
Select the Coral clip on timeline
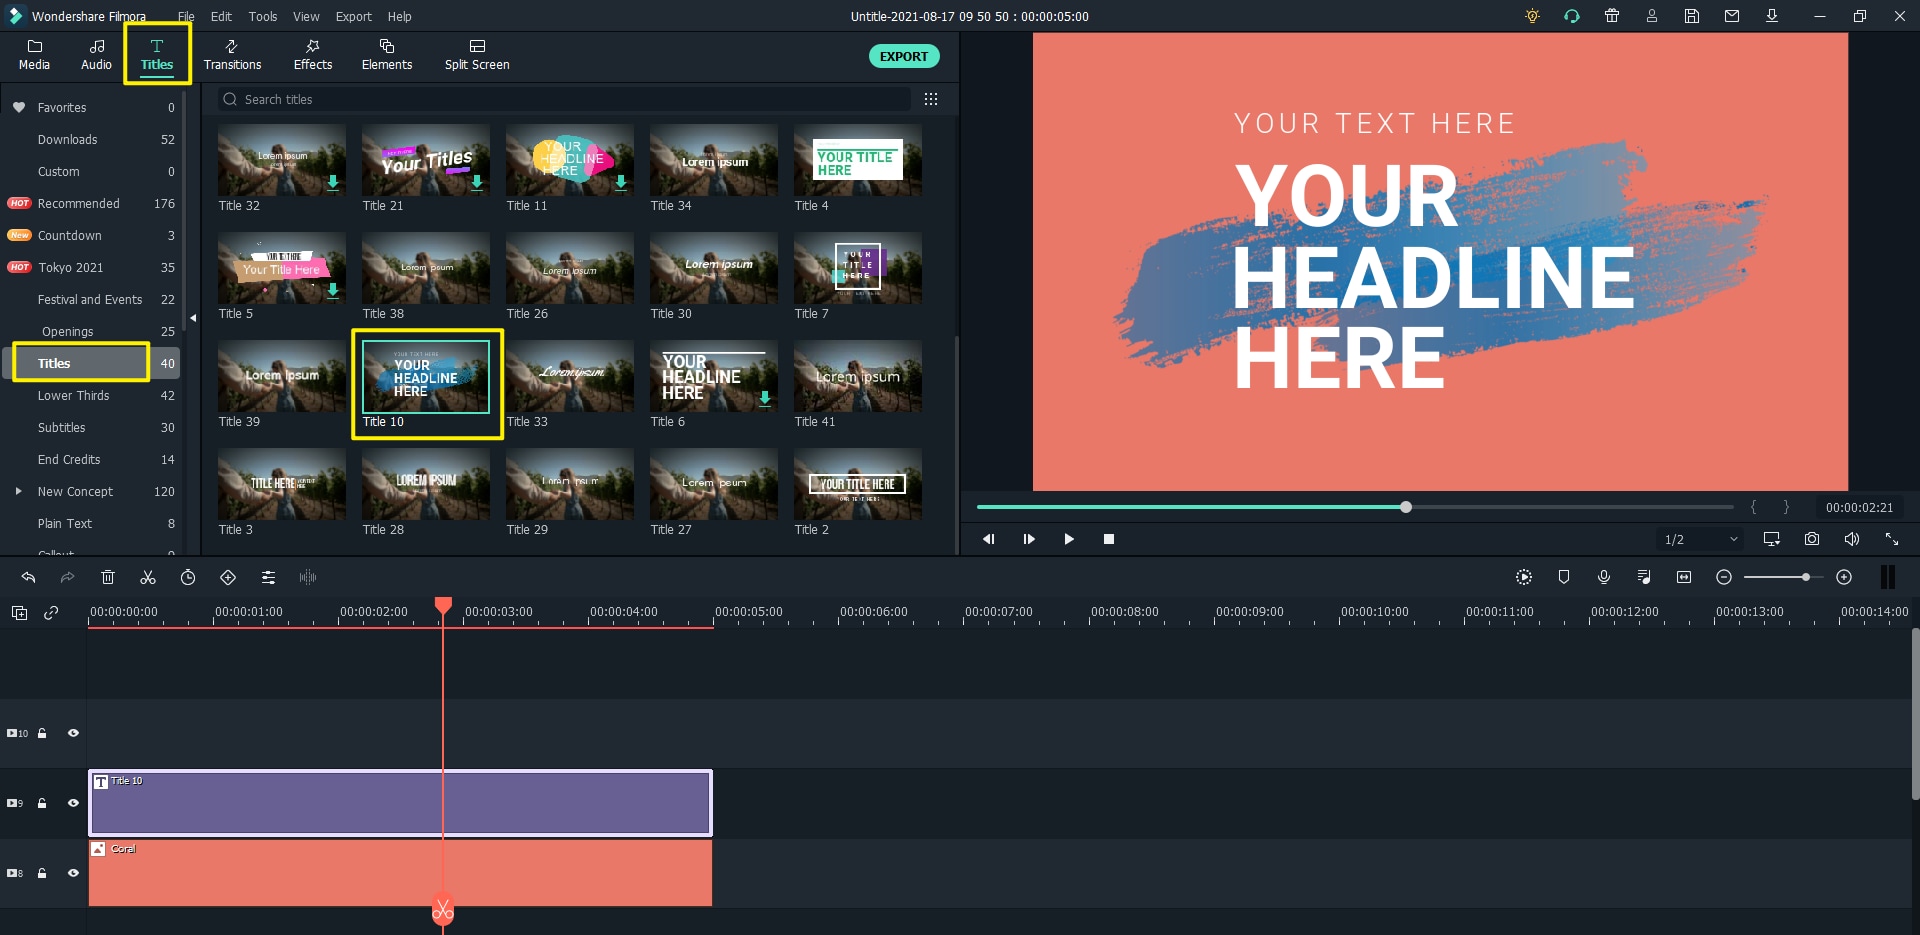(400, 873)
